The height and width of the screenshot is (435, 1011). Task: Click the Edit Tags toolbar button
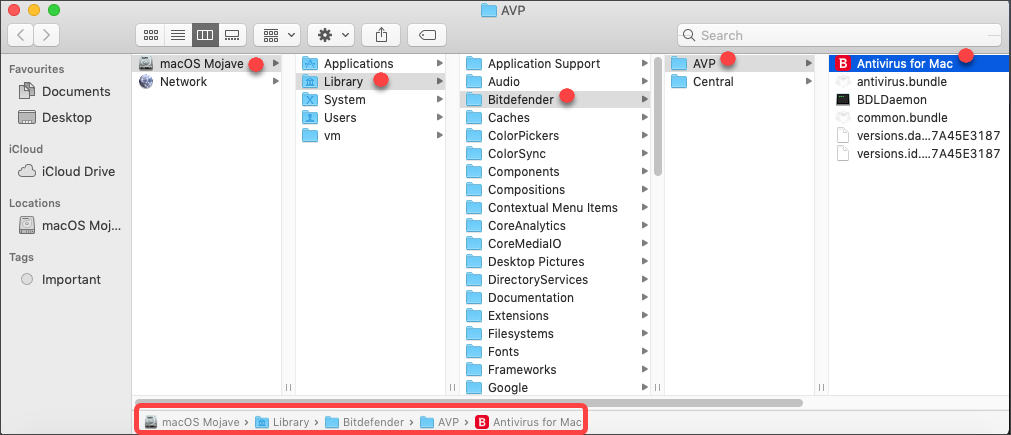[x=427, y=35]
